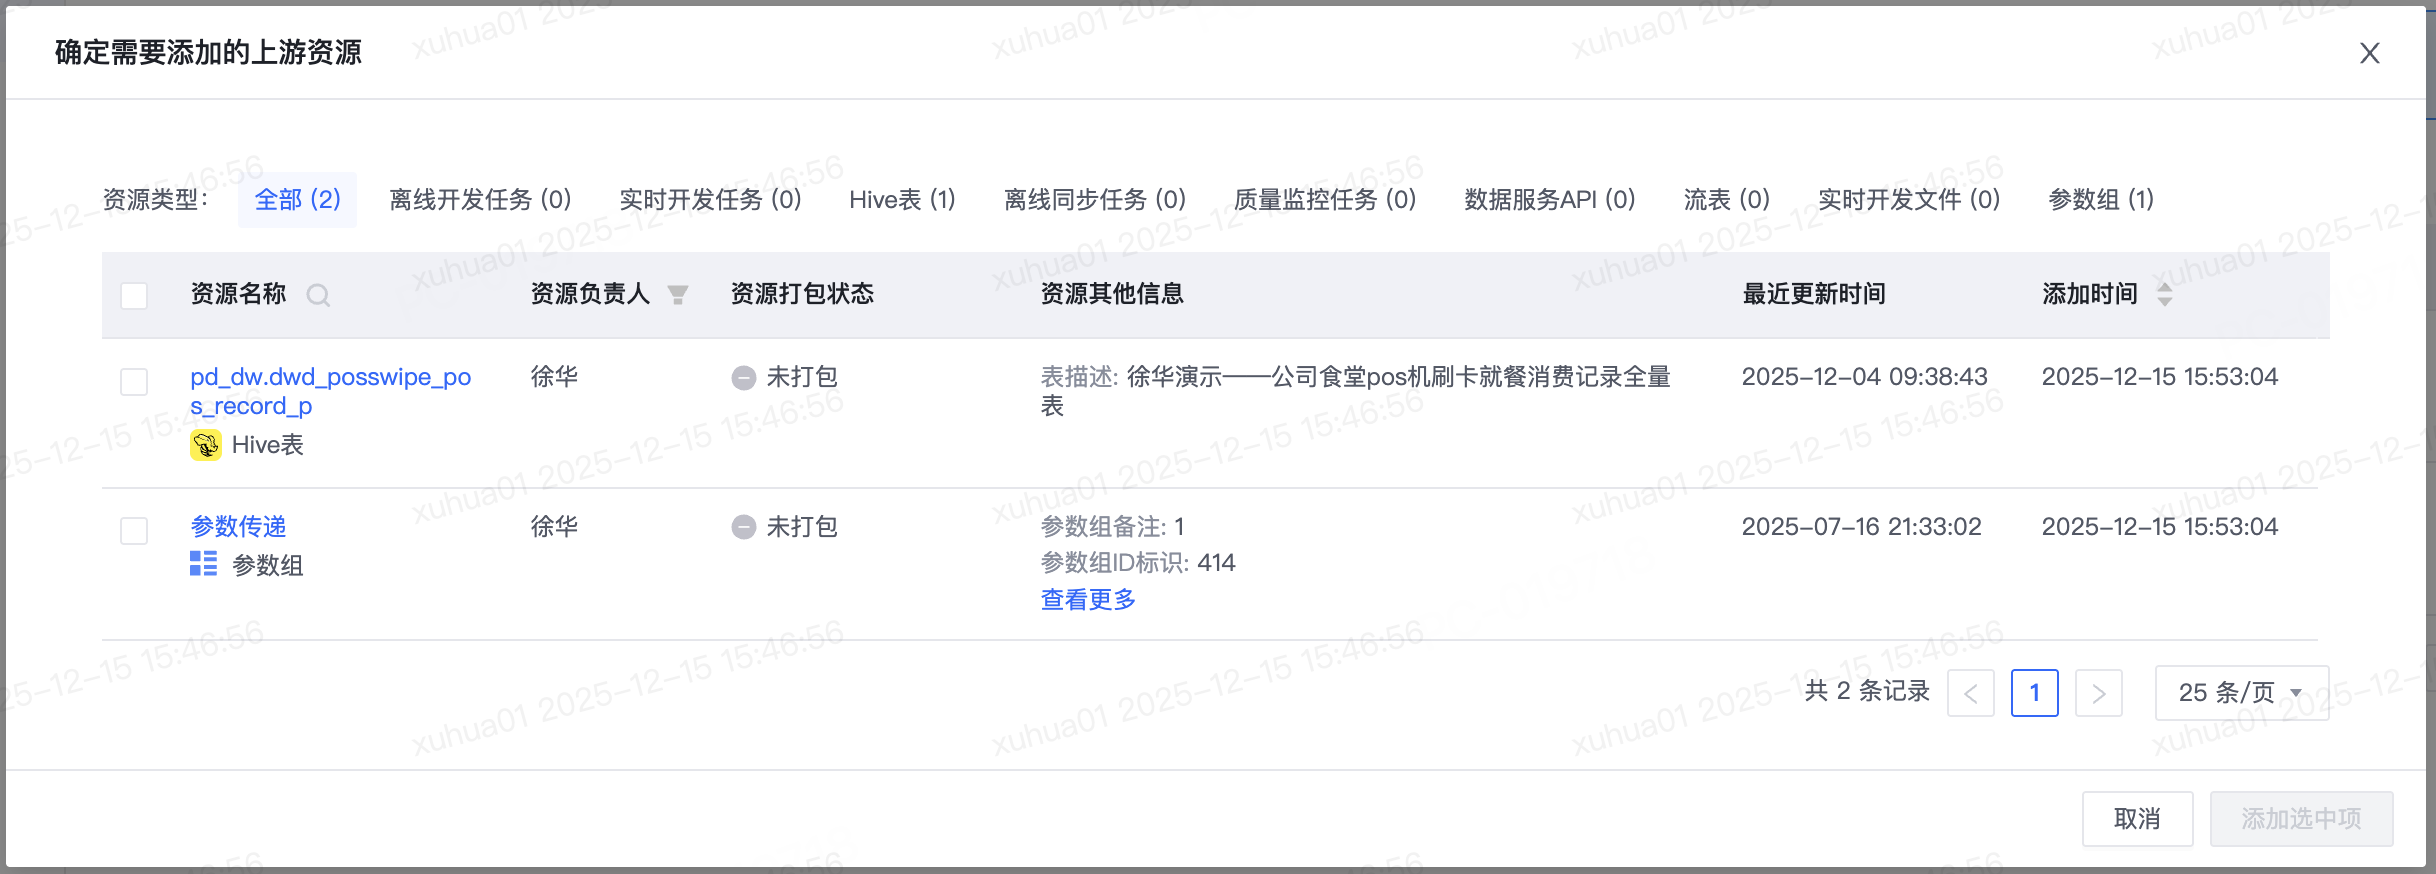
Task: Switch to the Hive表 (1) filter tab
Action: (x=902, y=200)
